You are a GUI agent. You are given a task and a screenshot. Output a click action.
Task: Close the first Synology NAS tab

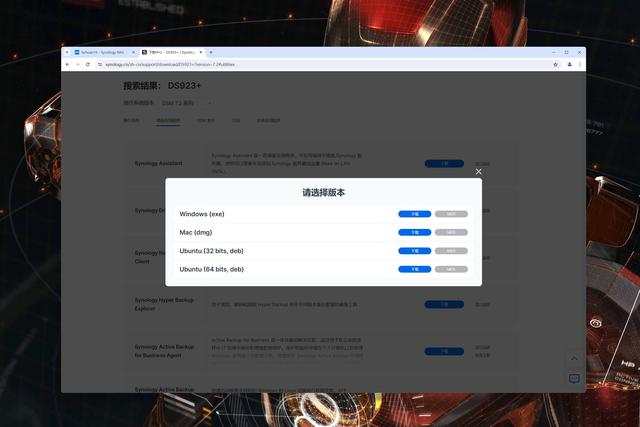click(133, 52)
